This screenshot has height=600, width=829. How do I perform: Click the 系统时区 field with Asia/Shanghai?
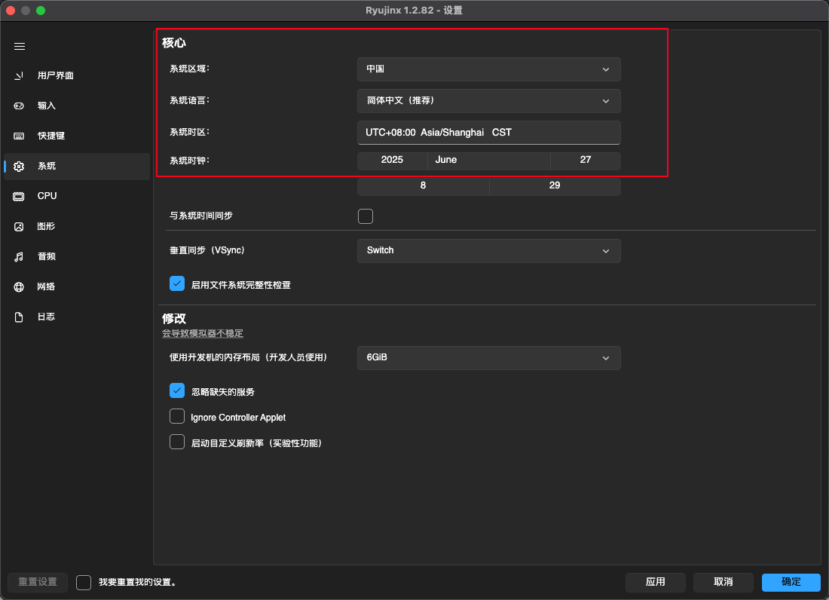489,133
